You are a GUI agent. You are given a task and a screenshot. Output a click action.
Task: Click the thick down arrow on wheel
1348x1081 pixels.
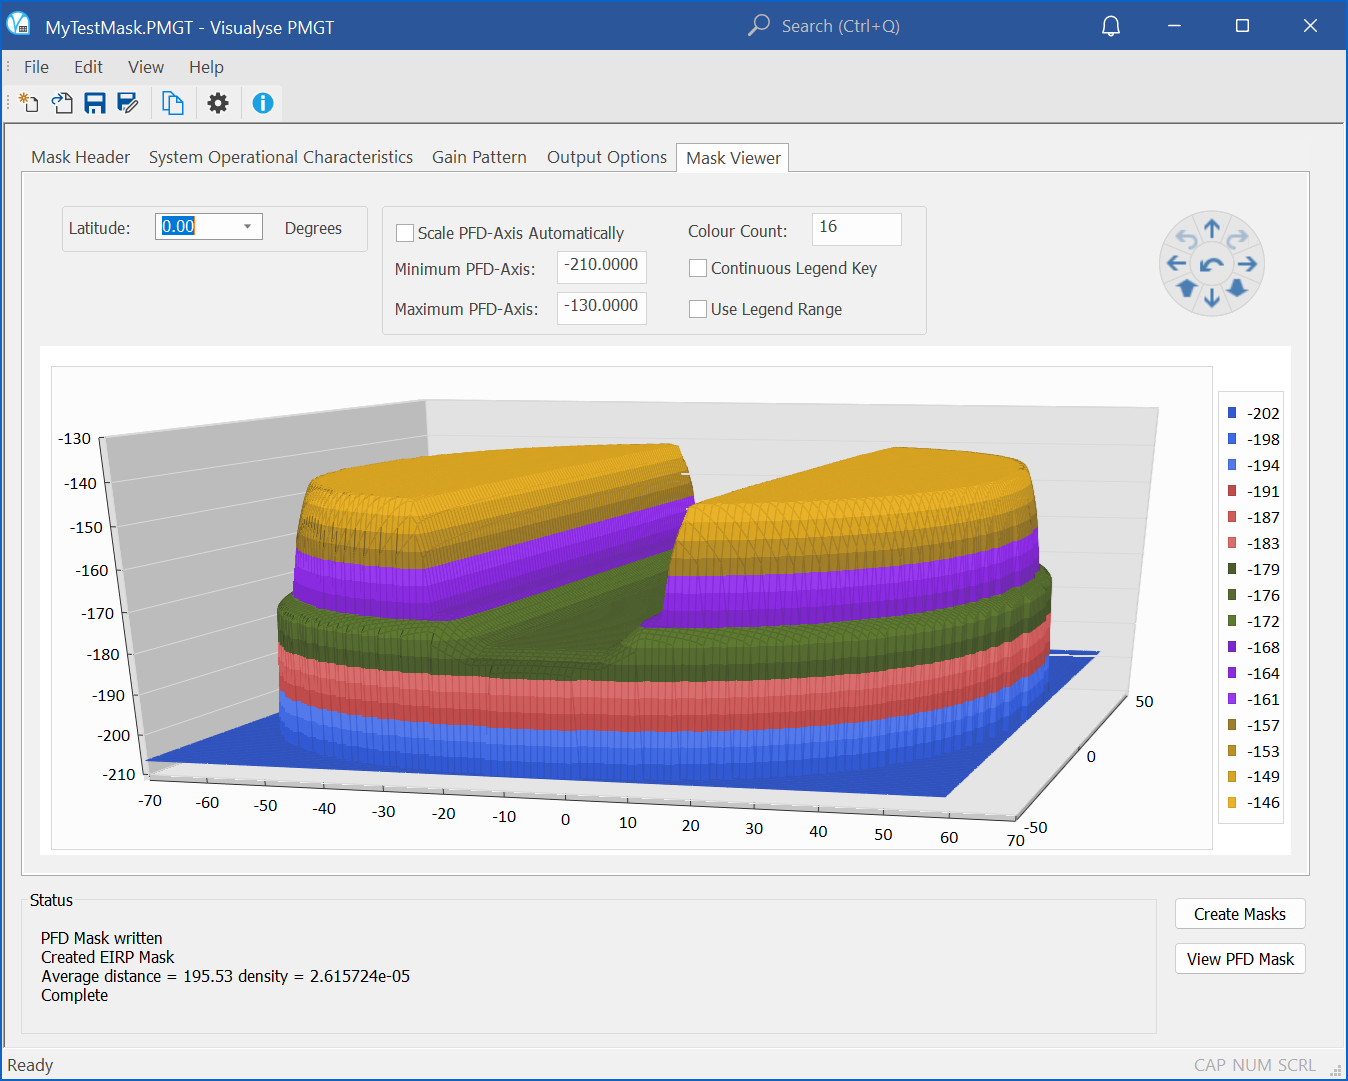(1237, 288)
